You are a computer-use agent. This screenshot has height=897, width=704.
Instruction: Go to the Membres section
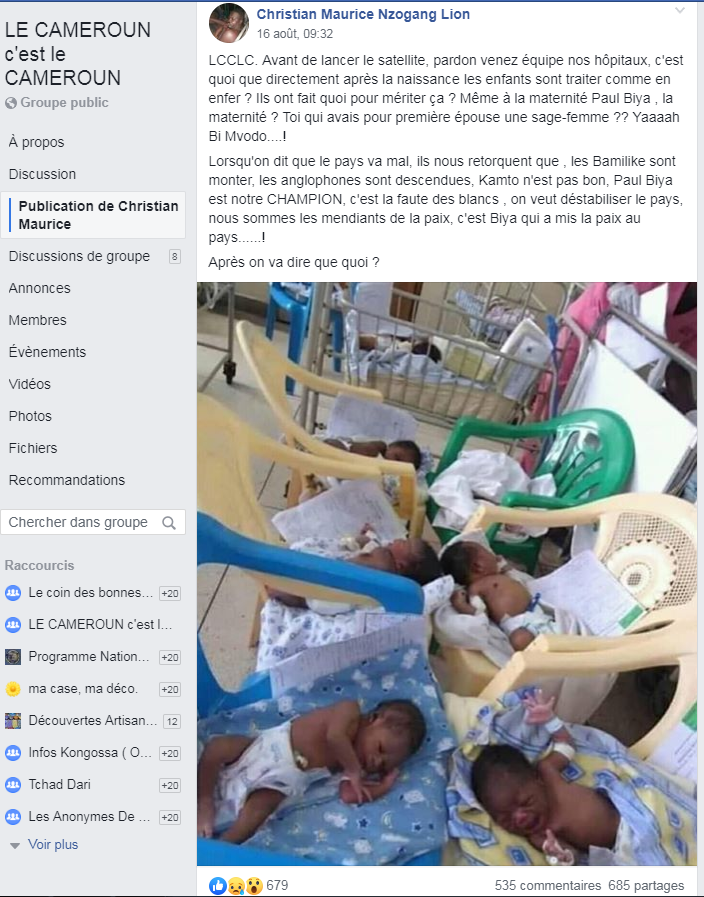pos(38,320)
